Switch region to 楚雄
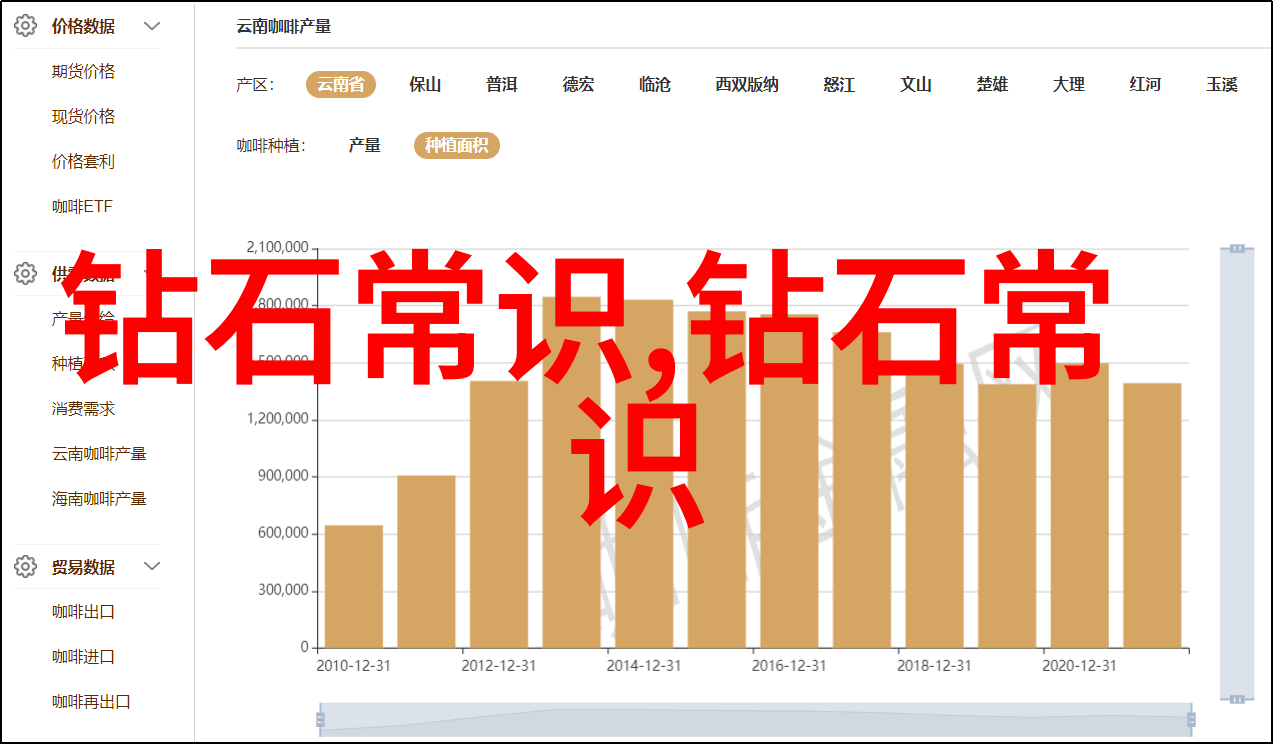 tap(993, 85)
